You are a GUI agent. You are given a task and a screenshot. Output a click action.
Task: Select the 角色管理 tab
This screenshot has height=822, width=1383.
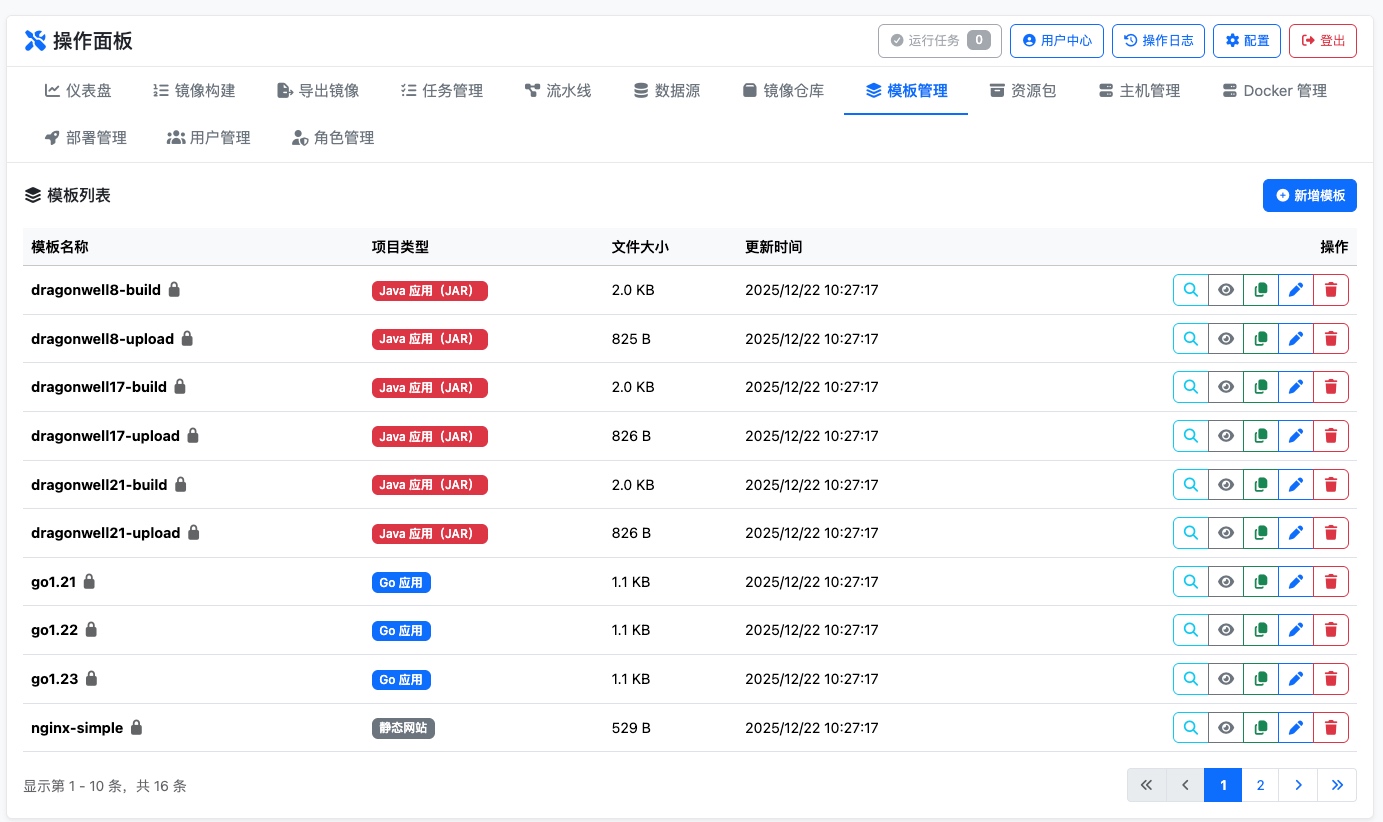pos(333,138)
